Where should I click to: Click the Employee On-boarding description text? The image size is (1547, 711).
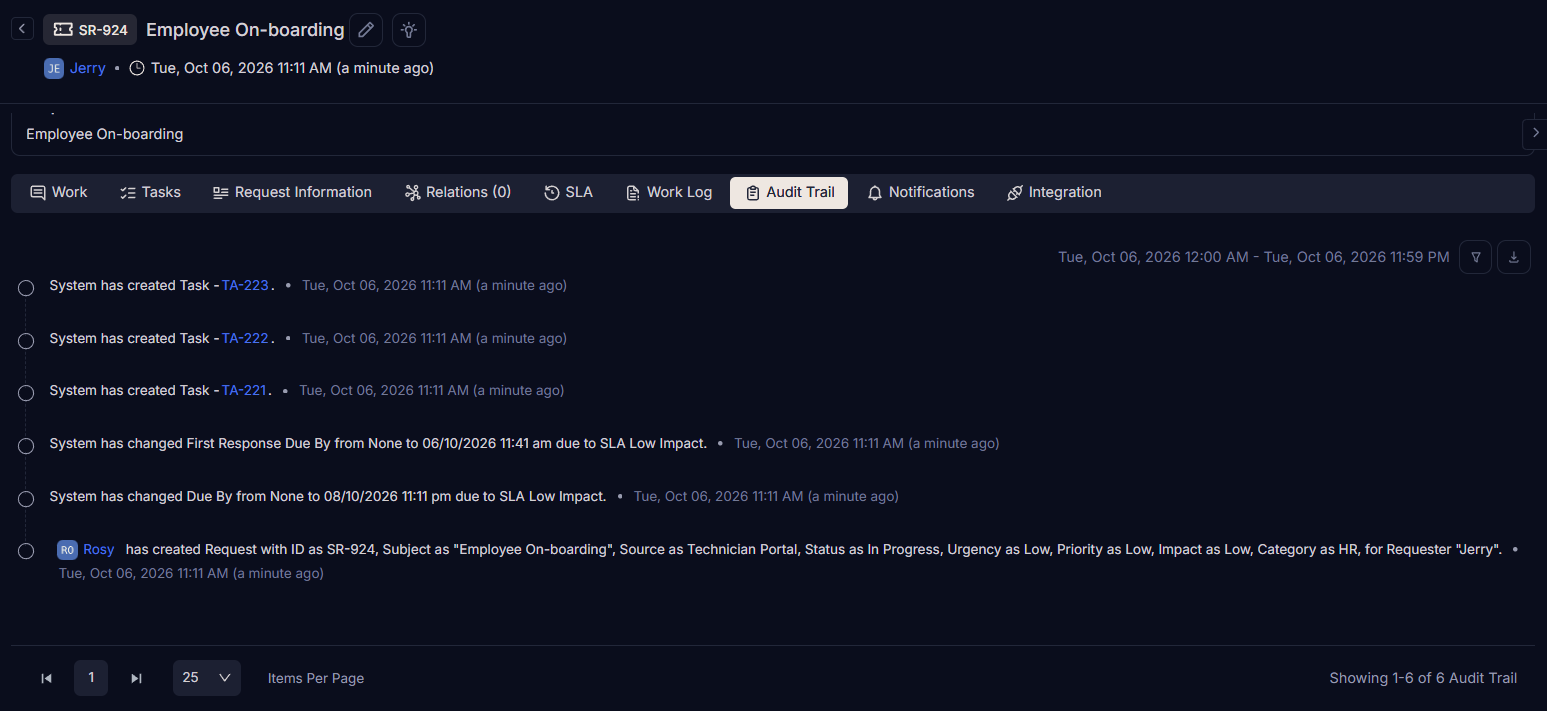click(x=105, y=134)
